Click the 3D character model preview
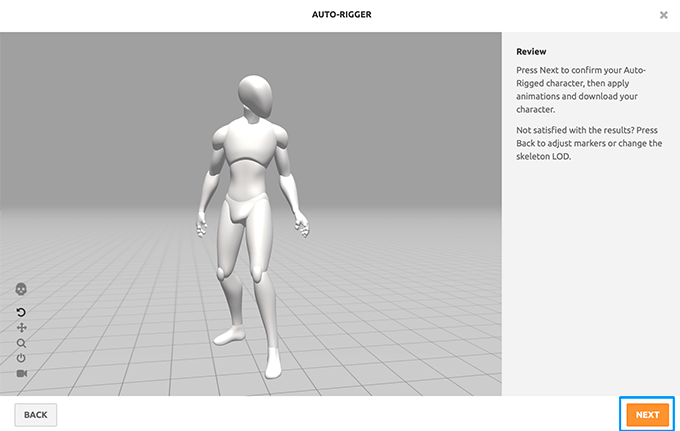The width and height of the screenshot is (680, 431). (x=253, y=225)
